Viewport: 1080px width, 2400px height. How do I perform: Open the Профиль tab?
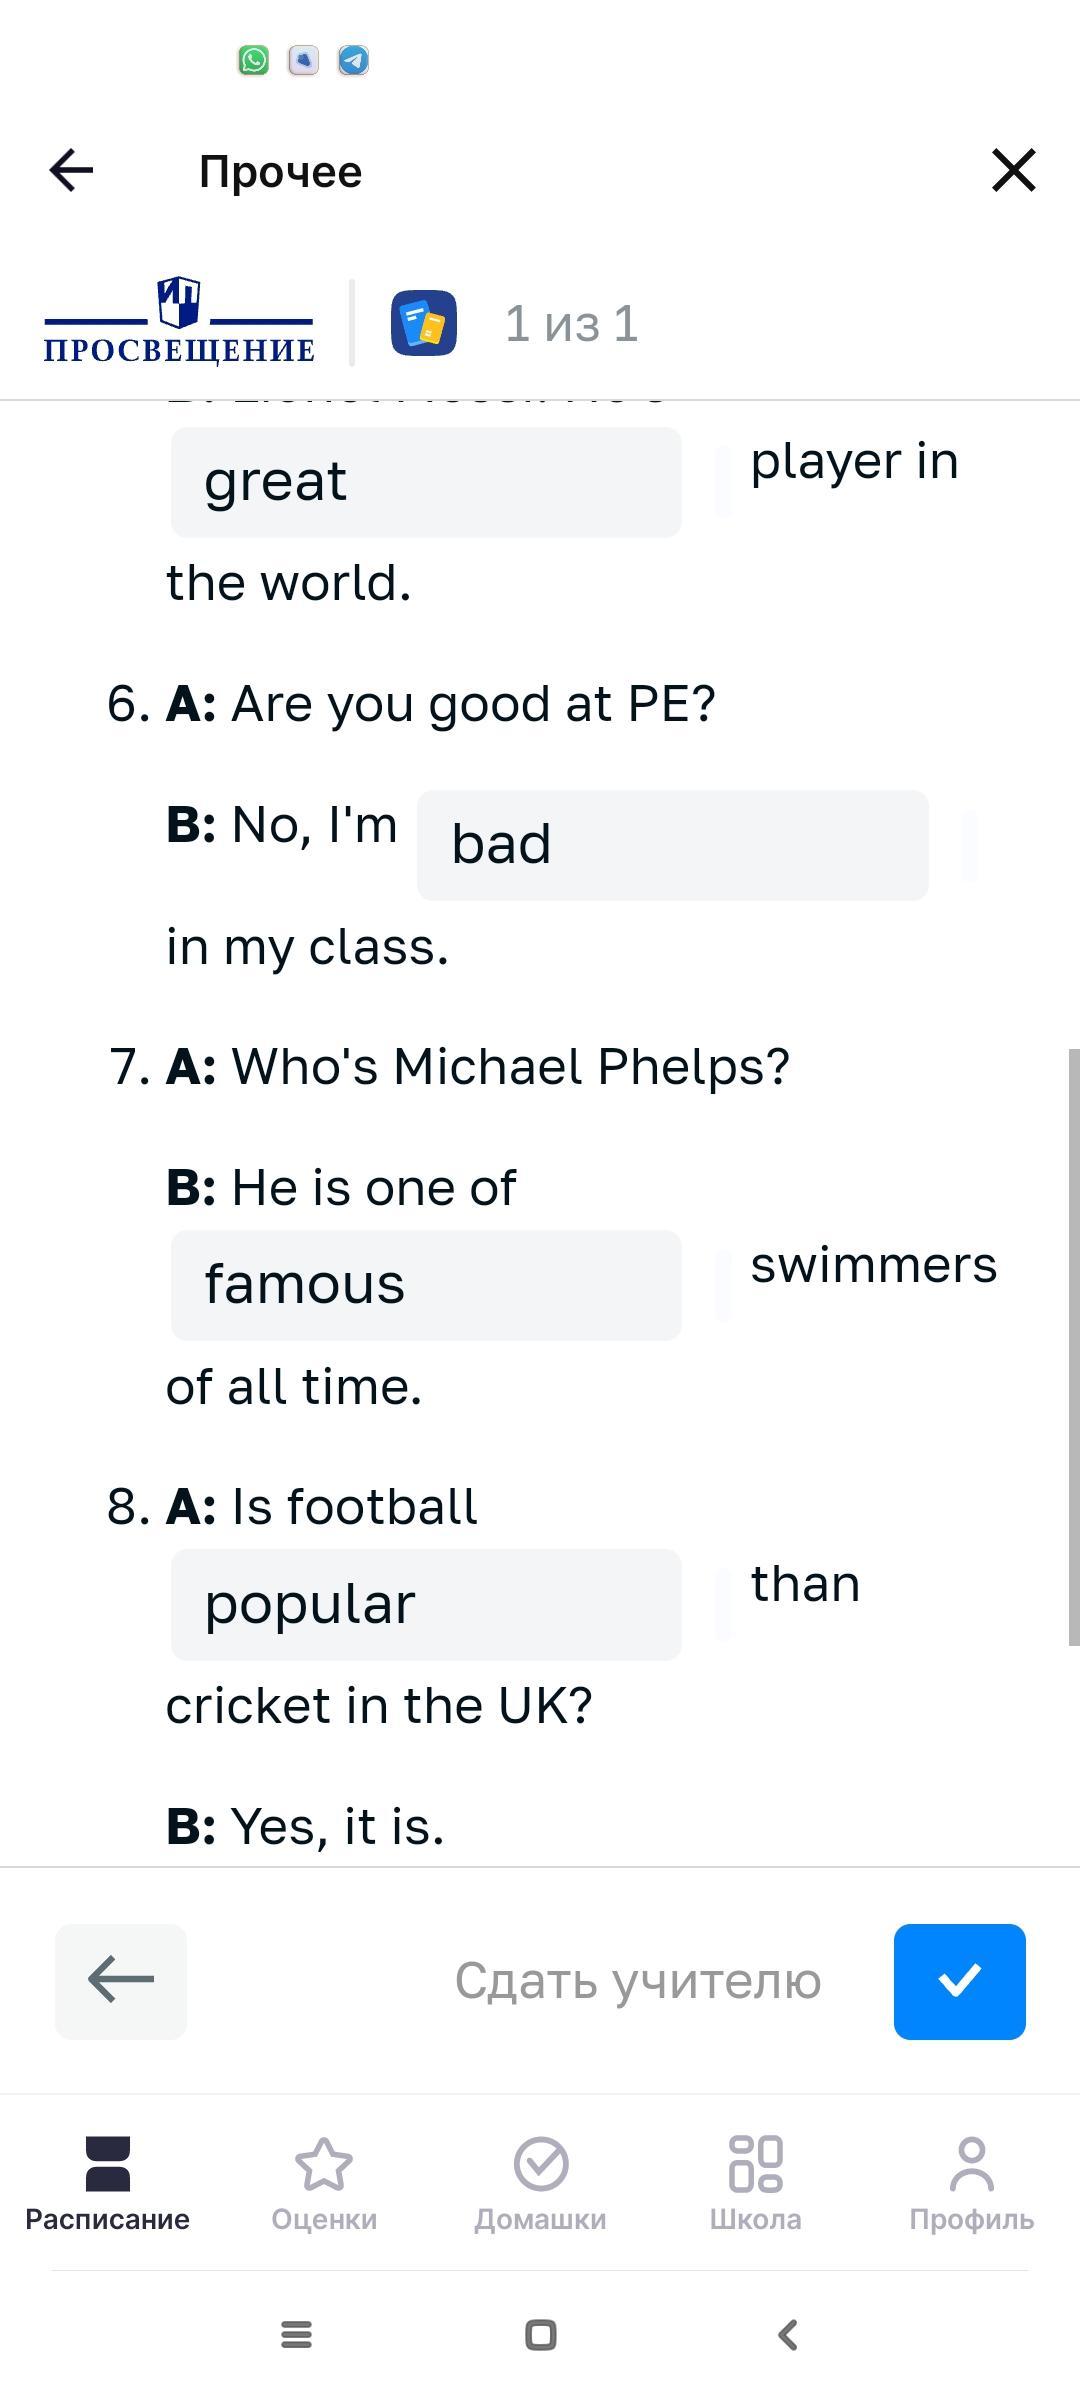point(972,2185)
